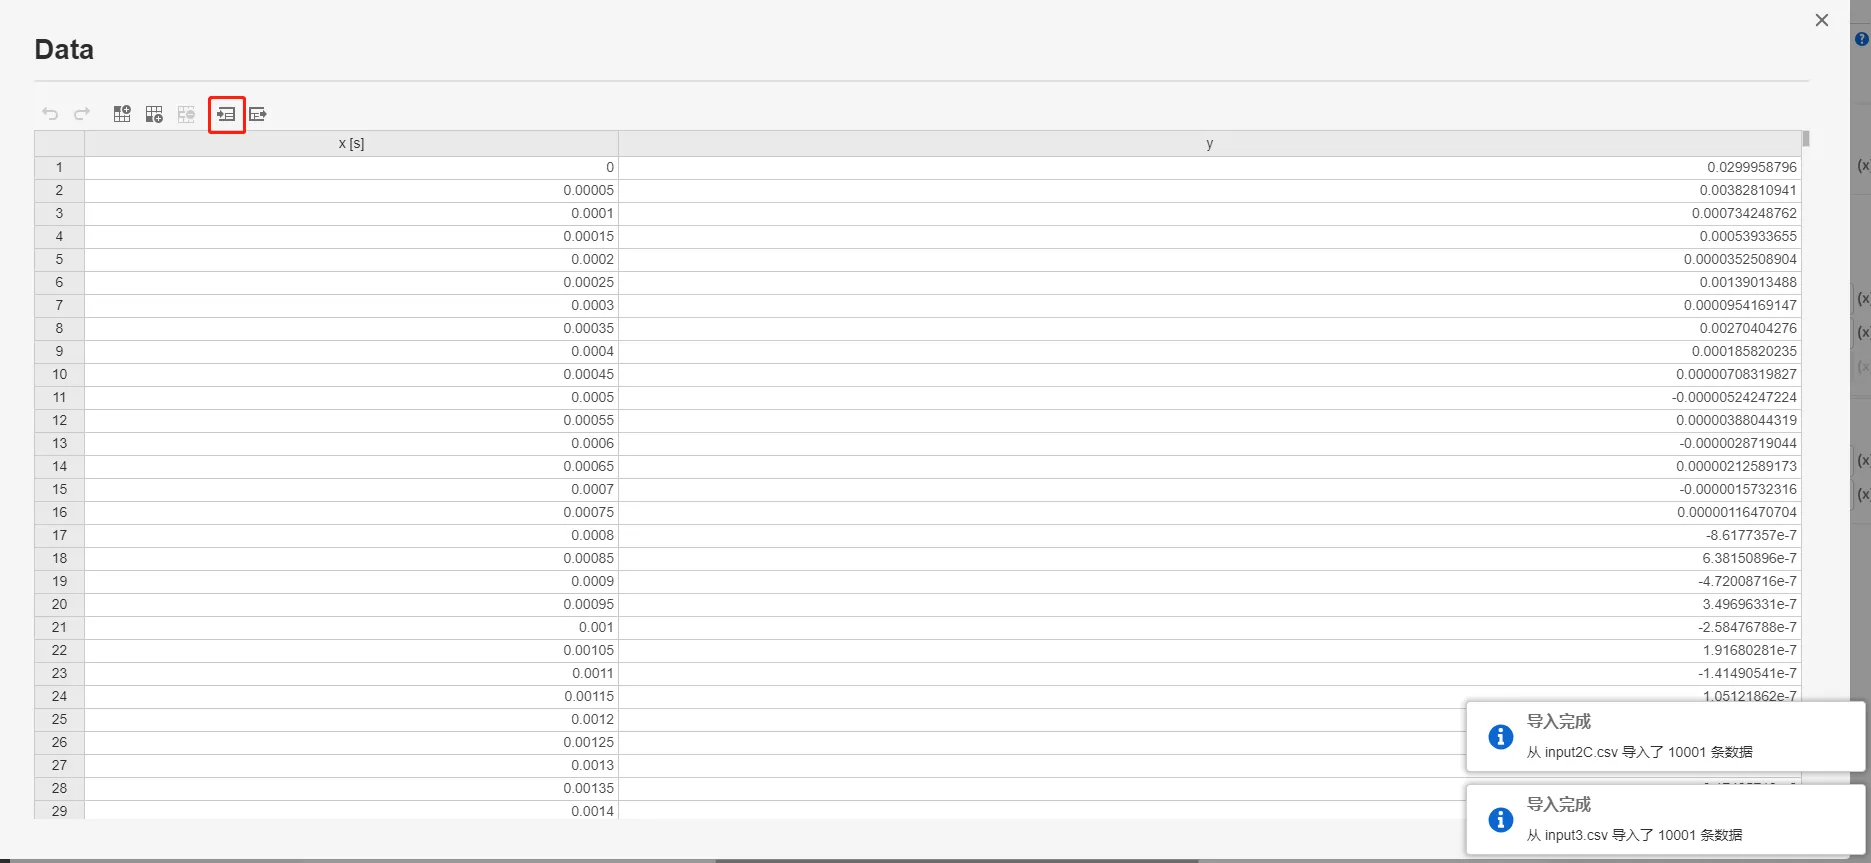
Task: Select row header 1
Action: [x=59, y=167]
